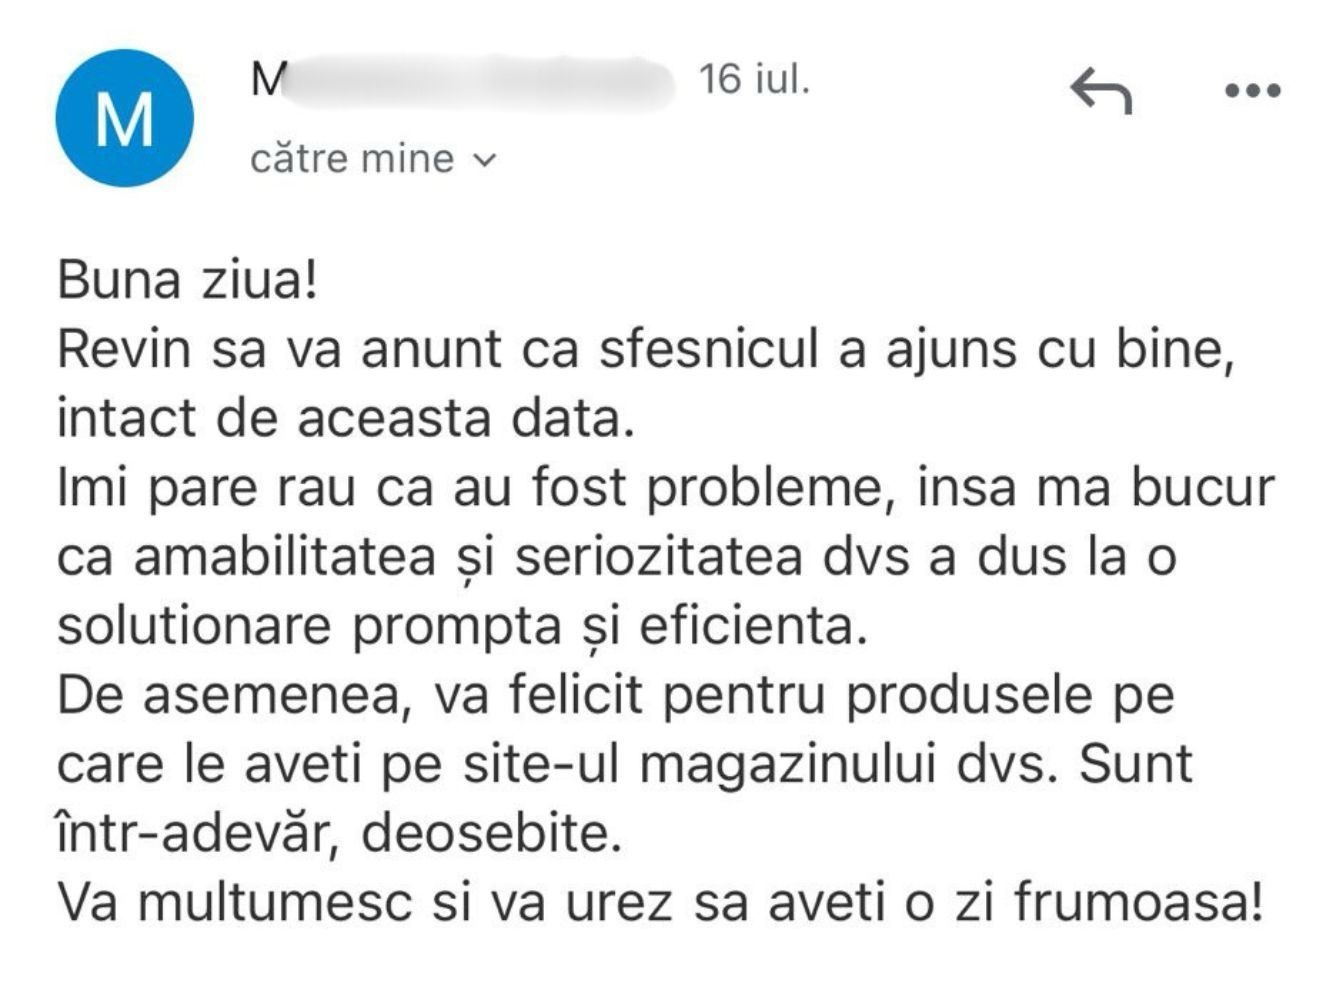Open the three-dot more options menu
The width and height of the screenshot is (1338, 1000).
[x=1253, y=91]
